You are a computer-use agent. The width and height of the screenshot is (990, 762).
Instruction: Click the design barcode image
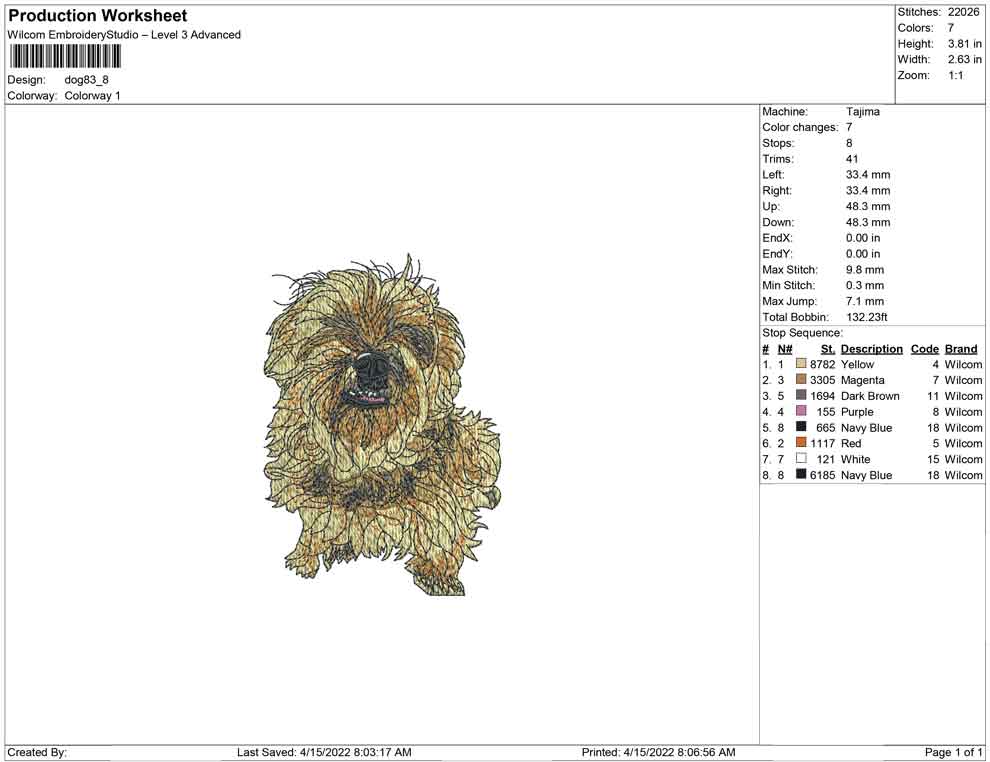(64, 57)
